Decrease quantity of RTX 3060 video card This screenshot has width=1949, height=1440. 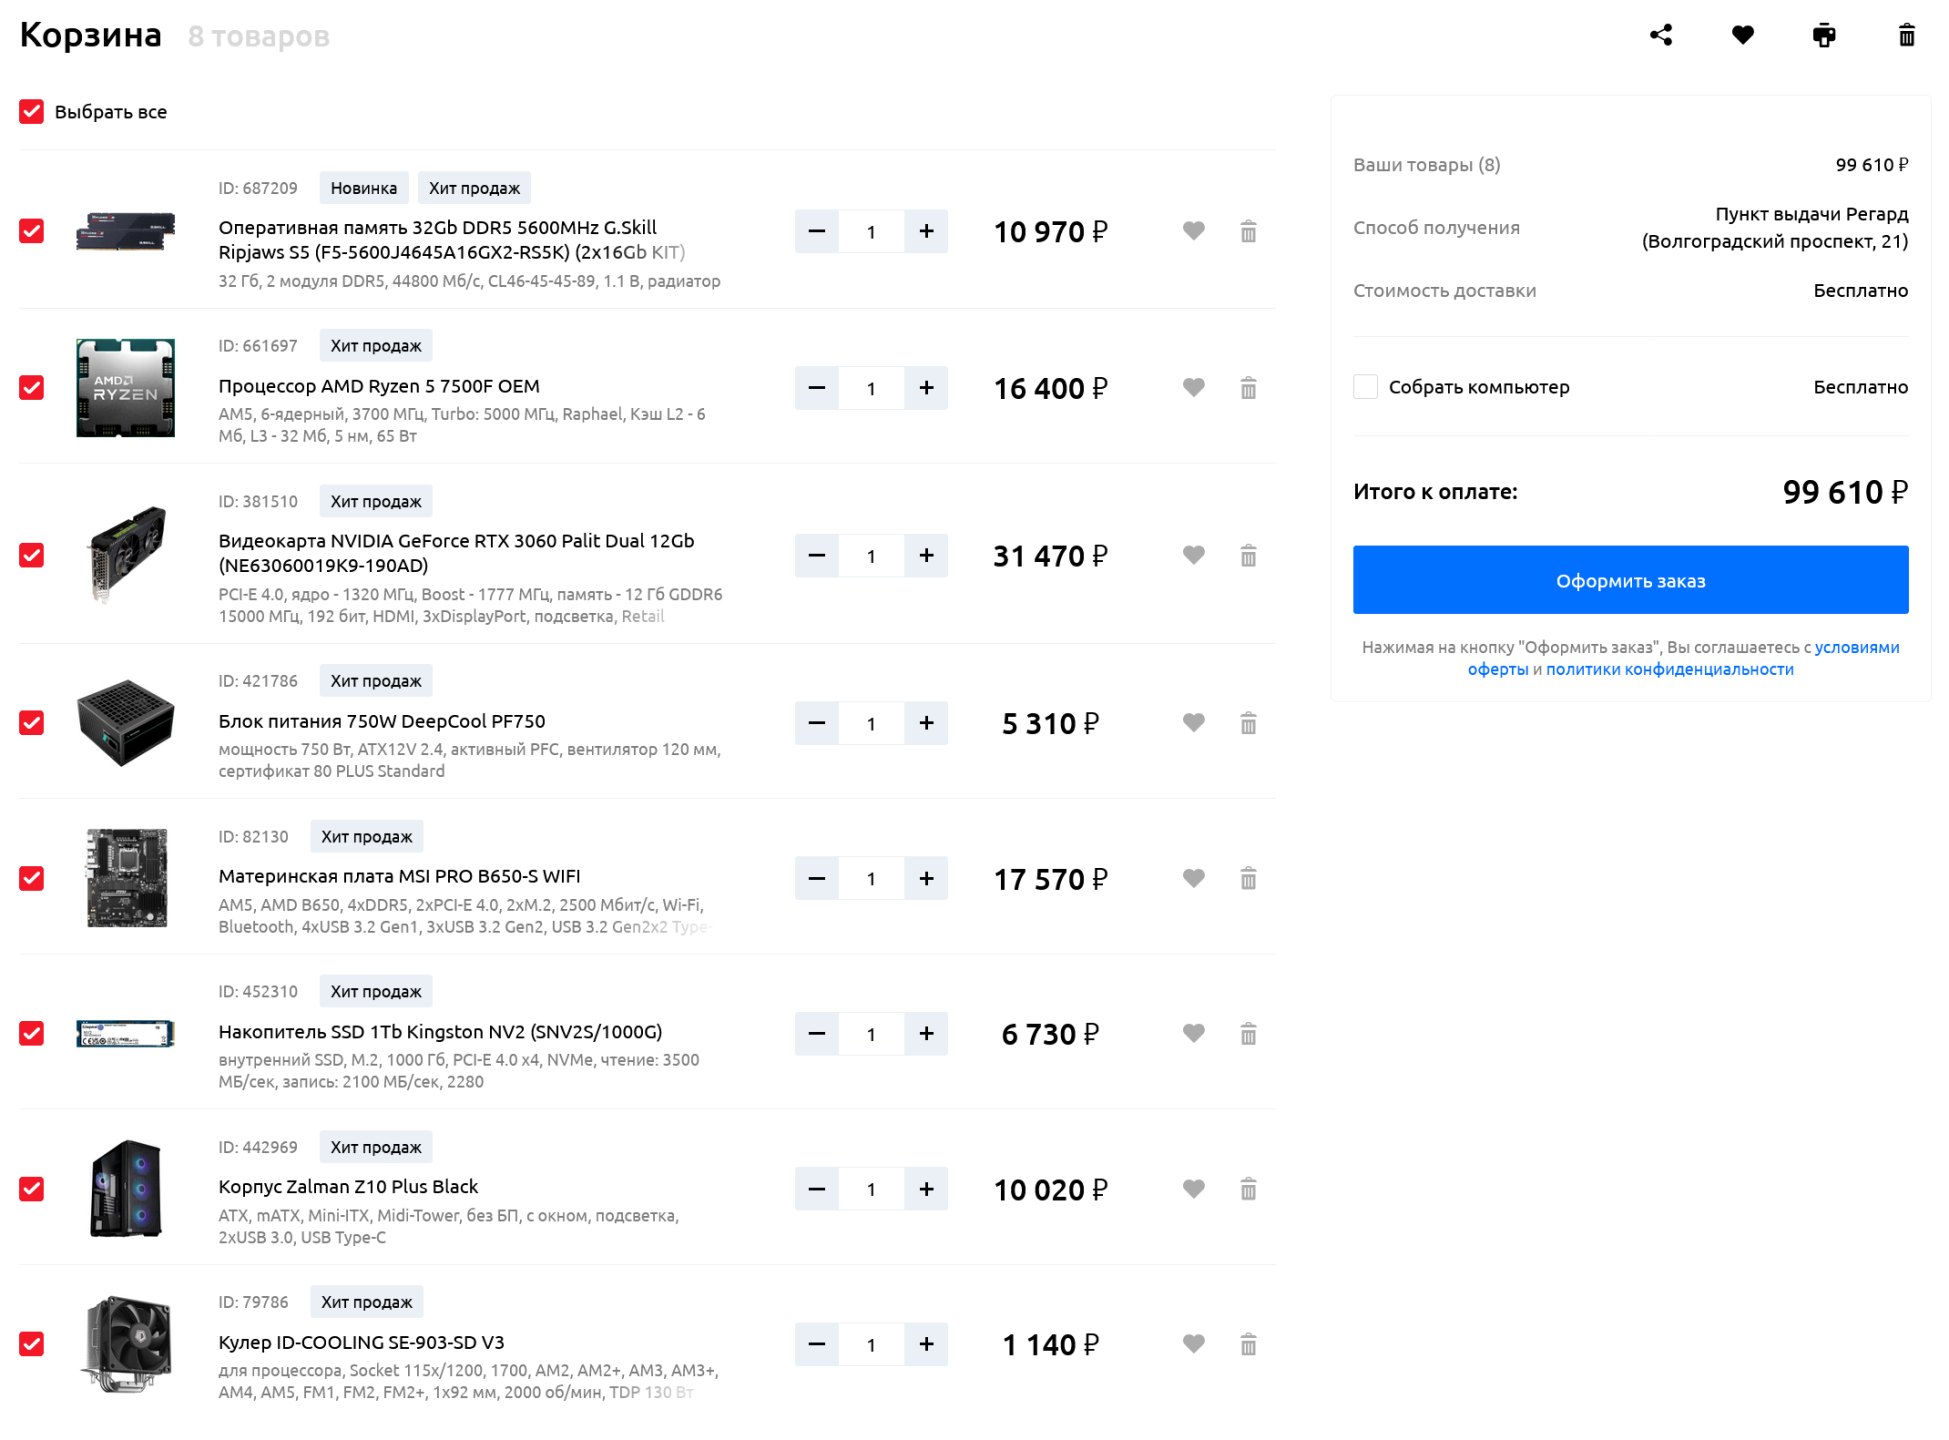[x=817, y=555]
